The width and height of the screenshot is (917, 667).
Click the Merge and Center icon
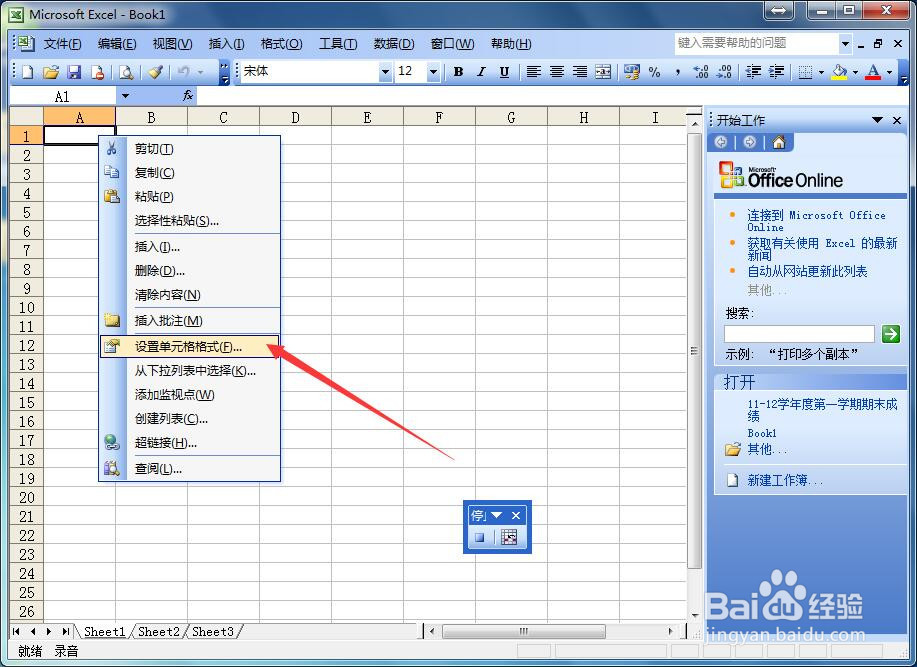pos(603,72)
